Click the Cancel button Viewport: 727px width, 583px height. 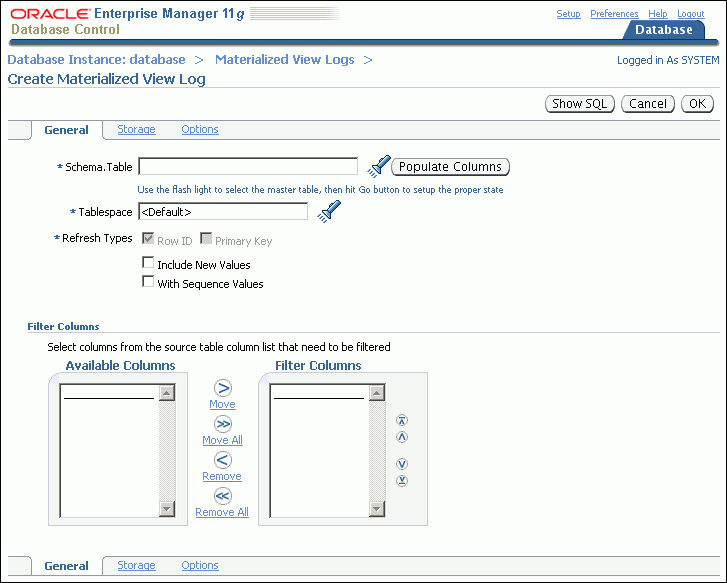648,103
